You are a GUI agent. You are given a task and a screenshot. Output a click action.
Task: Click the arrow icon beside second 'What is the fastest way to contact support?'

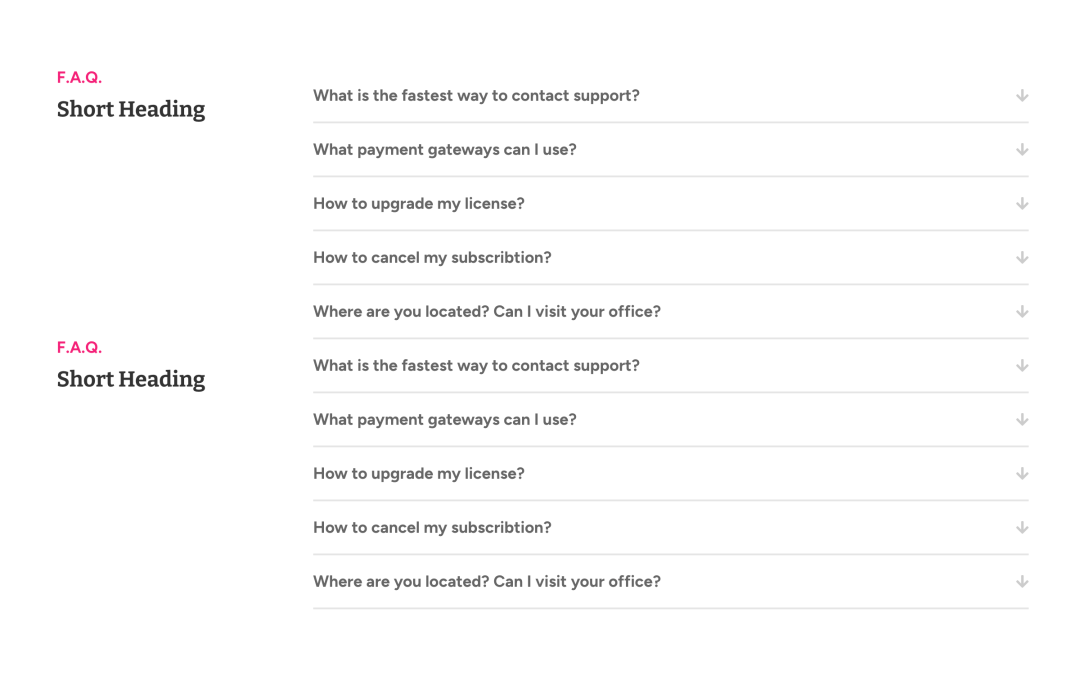1022,366
